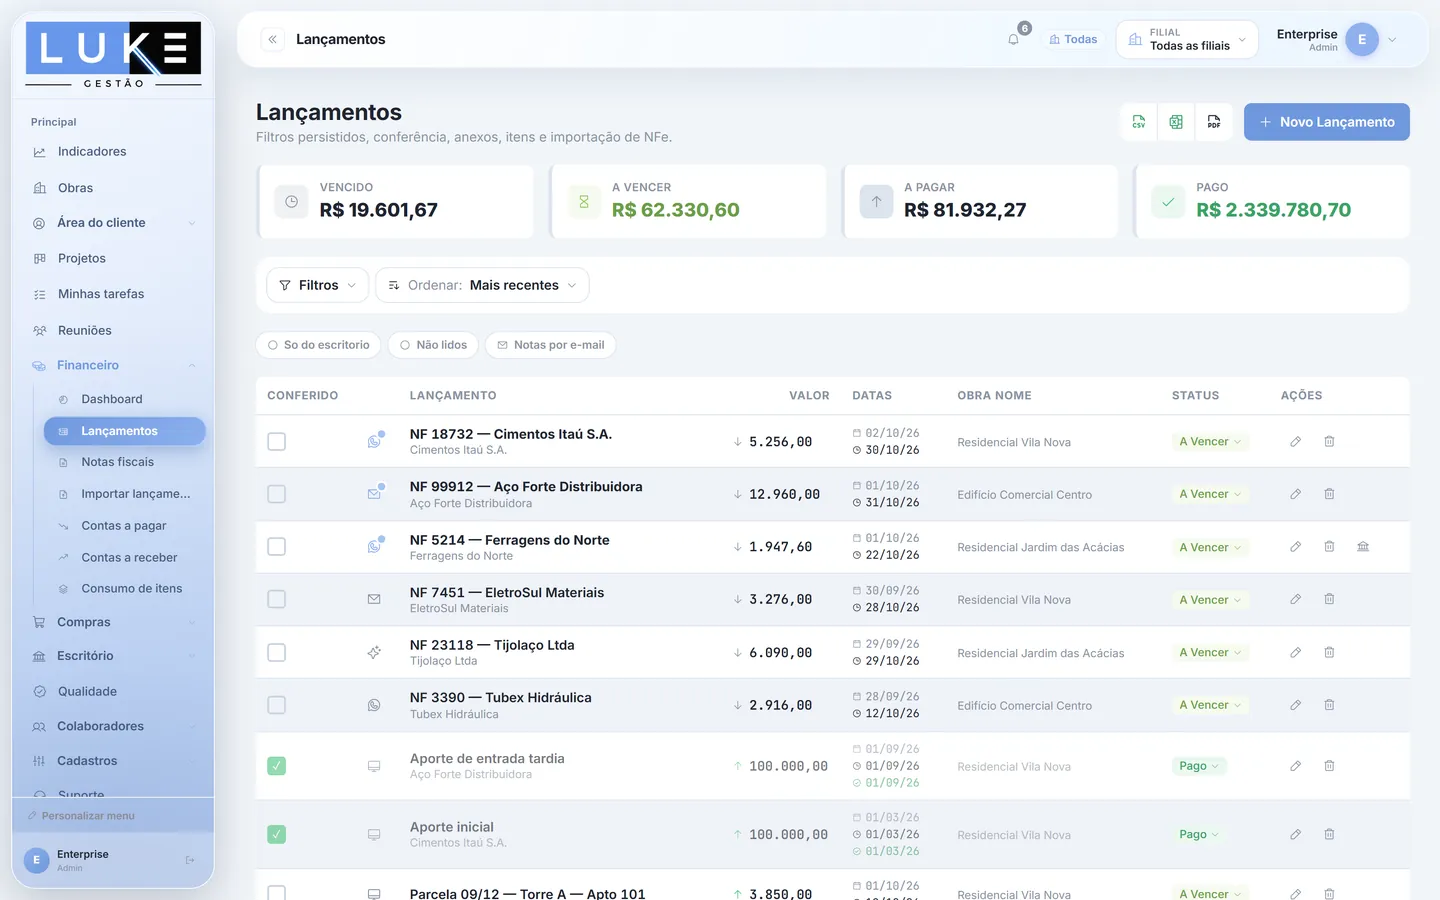The image size is (1440, 900).
Task: Toggle the 'Notas por e-mail' filter
Action: (x=550, y=345)
